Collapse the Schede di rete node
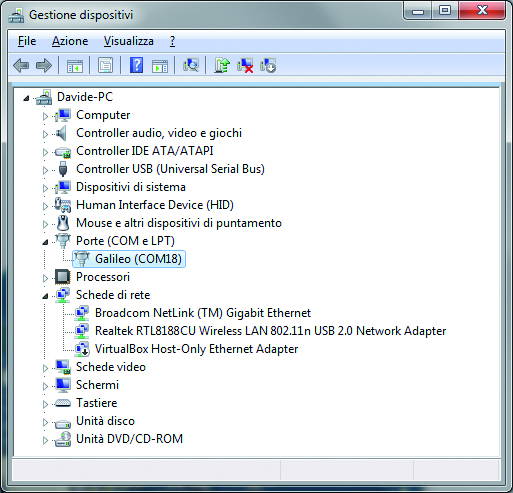Screen dimensions: 513x493 coord(45,296)
